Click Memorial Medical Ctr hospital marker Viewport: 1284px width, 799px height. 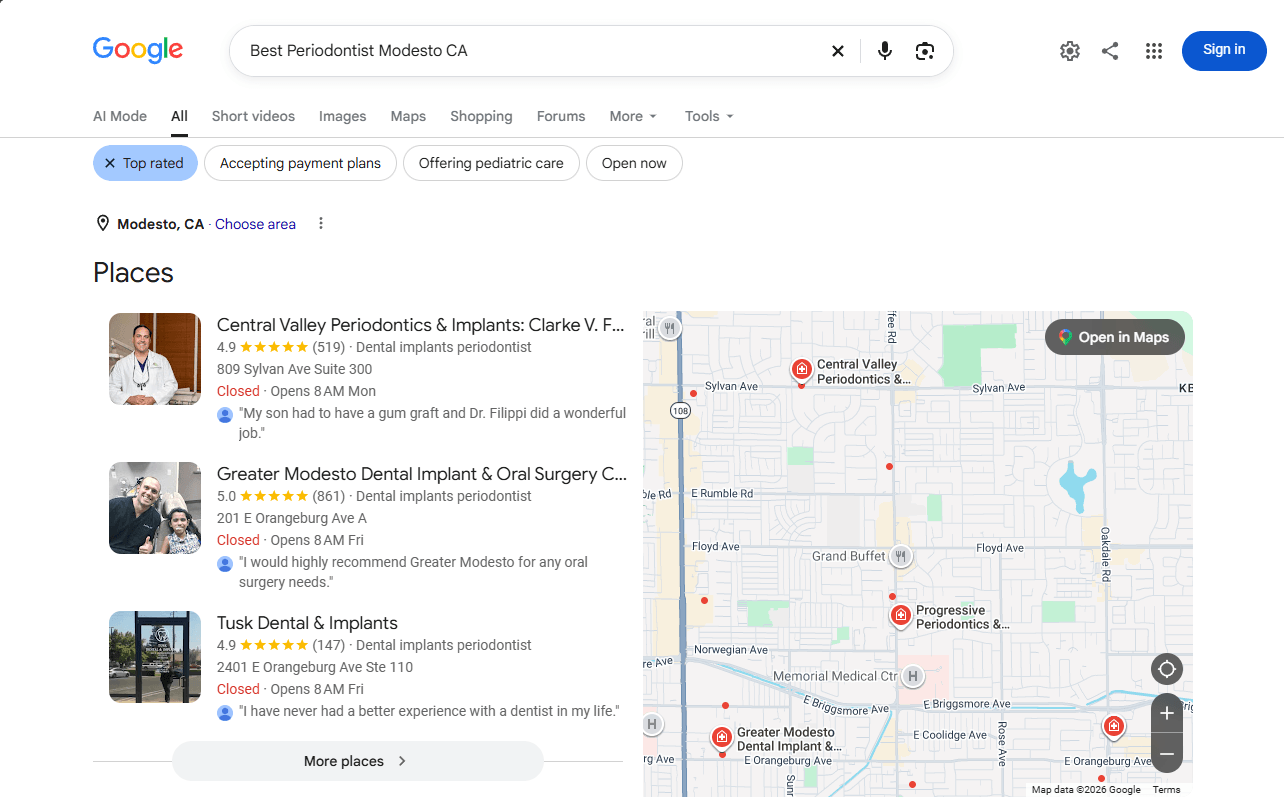coord(911,677)
